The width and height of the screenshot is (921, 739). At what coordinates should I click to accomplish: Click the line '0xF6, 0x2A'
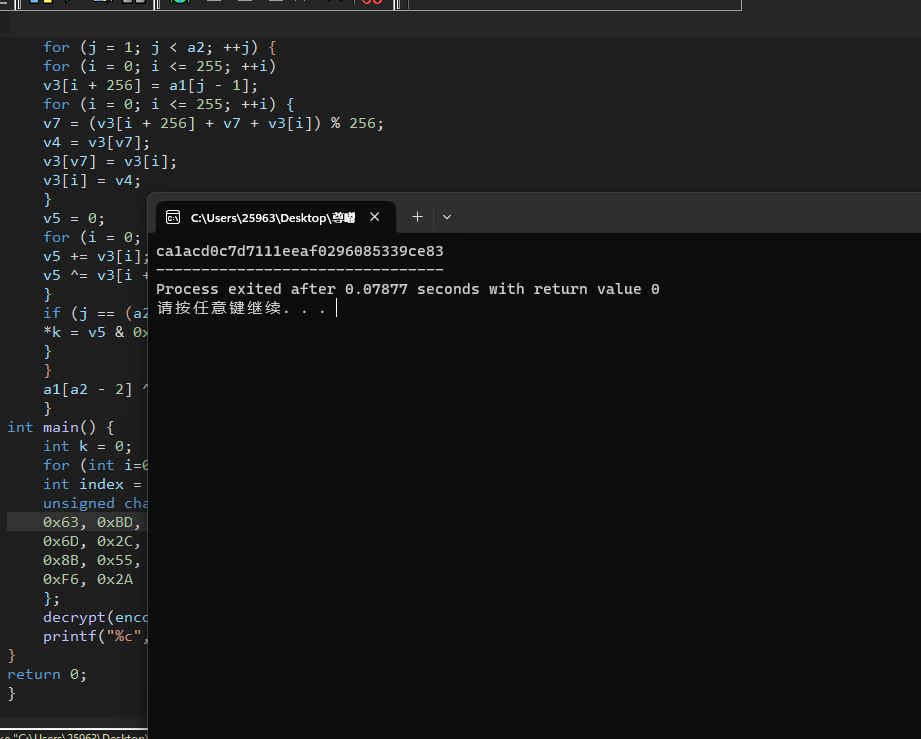click(x=88, y=580)
